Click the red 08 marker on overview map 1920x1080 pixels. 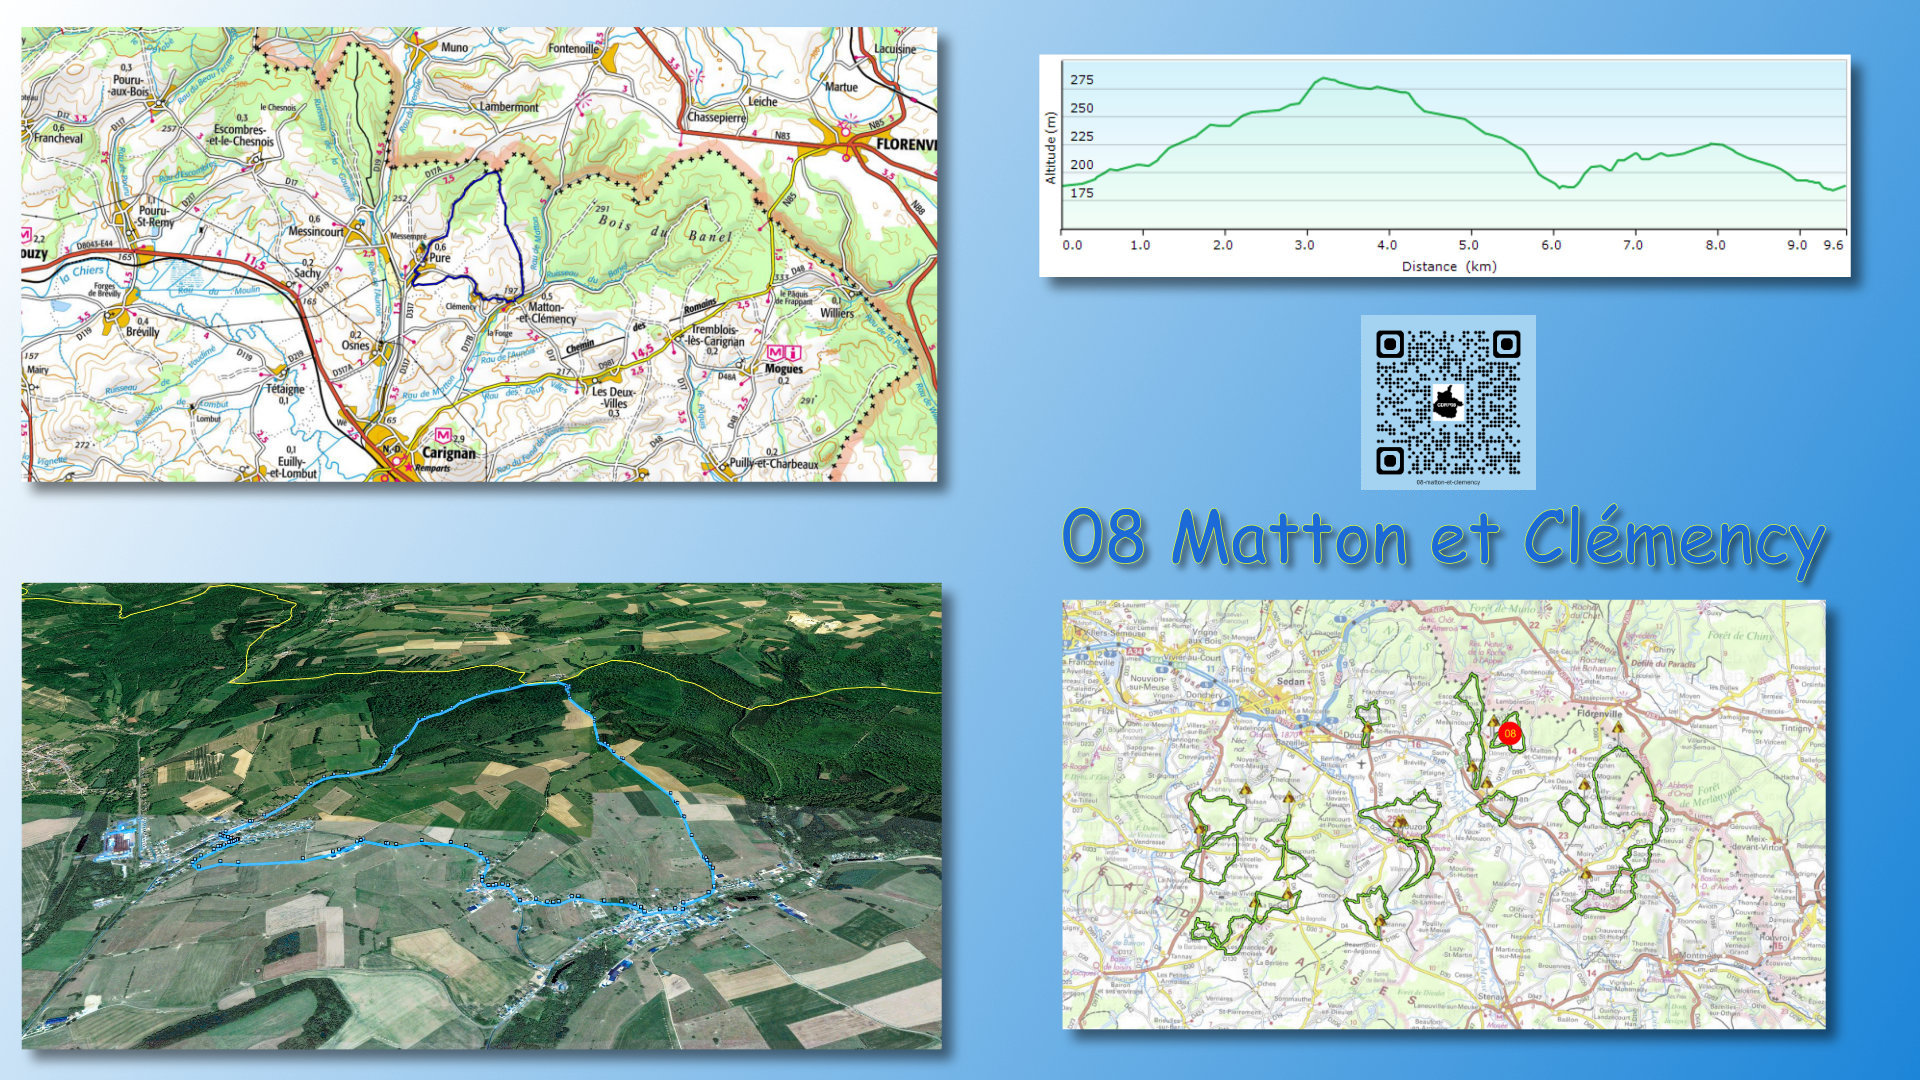click(x=1509, y=733)
